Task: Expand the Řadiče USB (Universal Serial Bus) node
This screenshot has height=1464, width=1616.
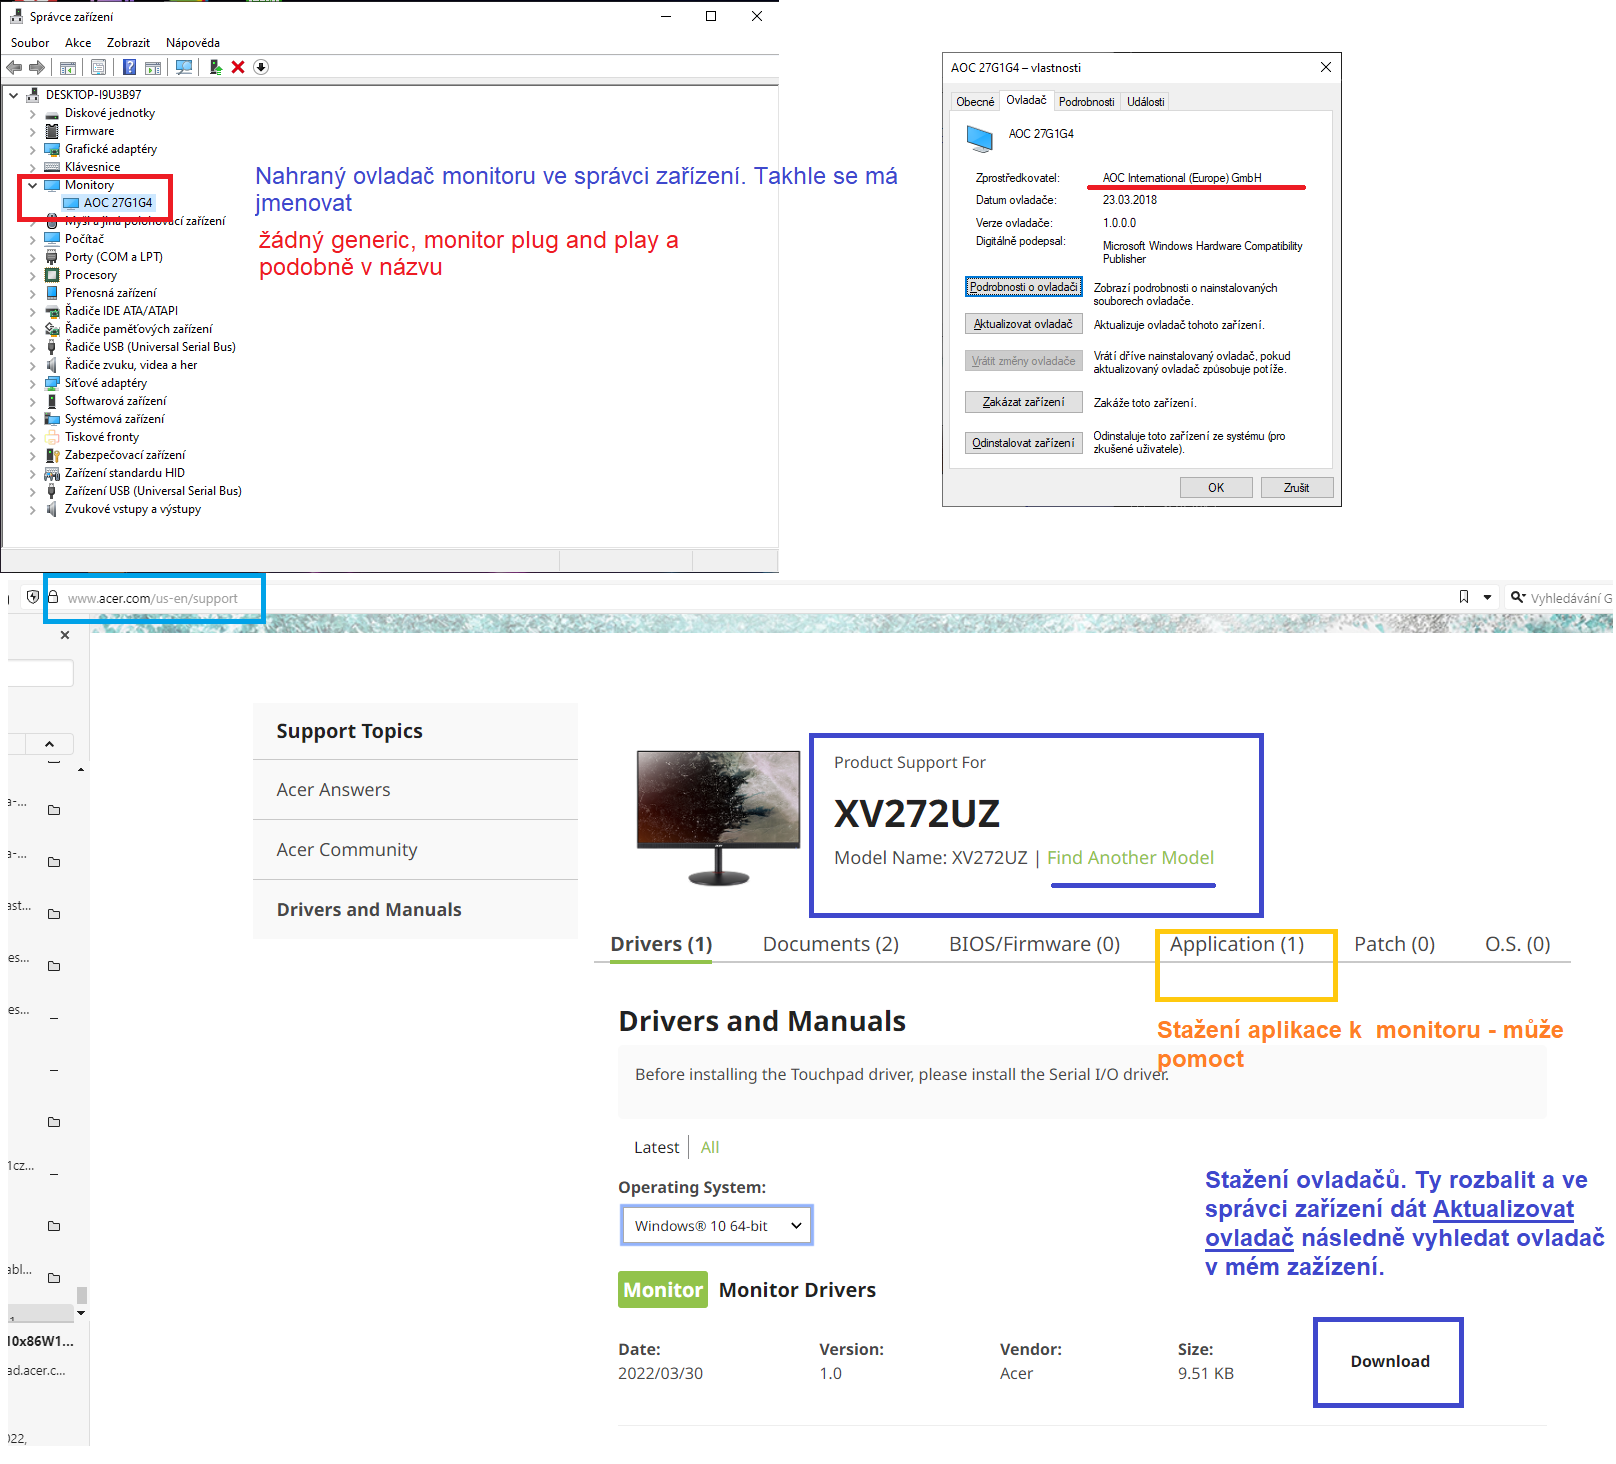Action: (32, 347)
